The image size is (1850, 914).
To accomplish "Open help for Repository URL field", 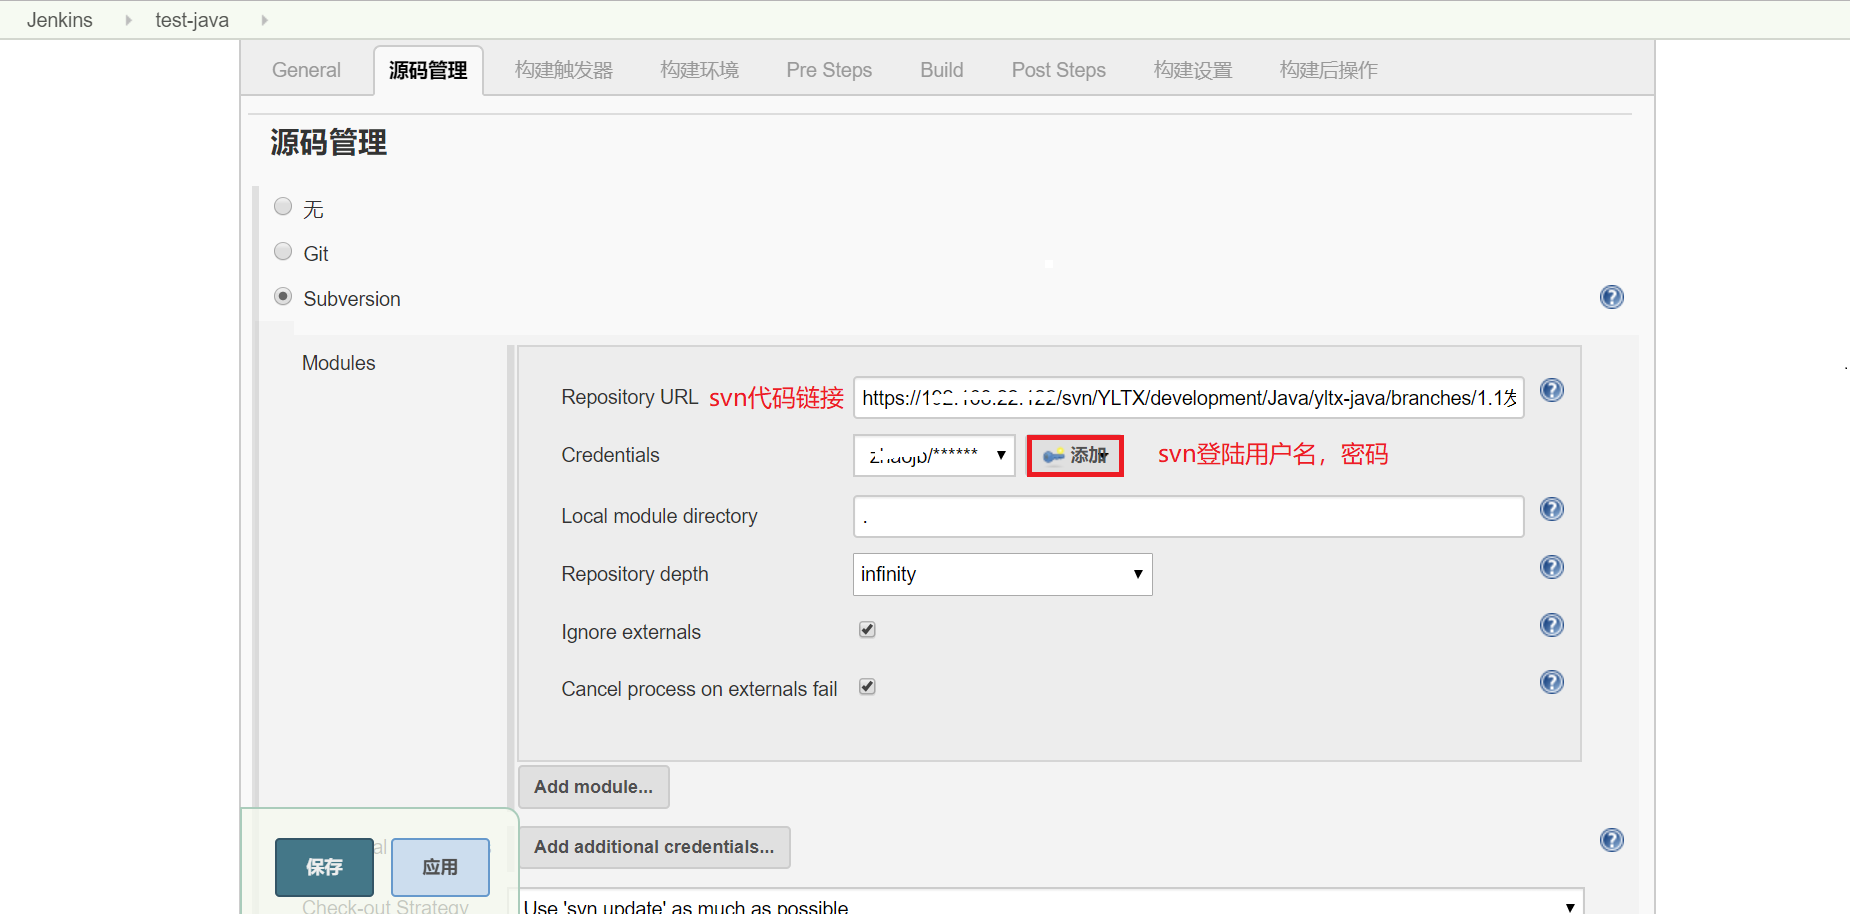I will coord(1551,391).
